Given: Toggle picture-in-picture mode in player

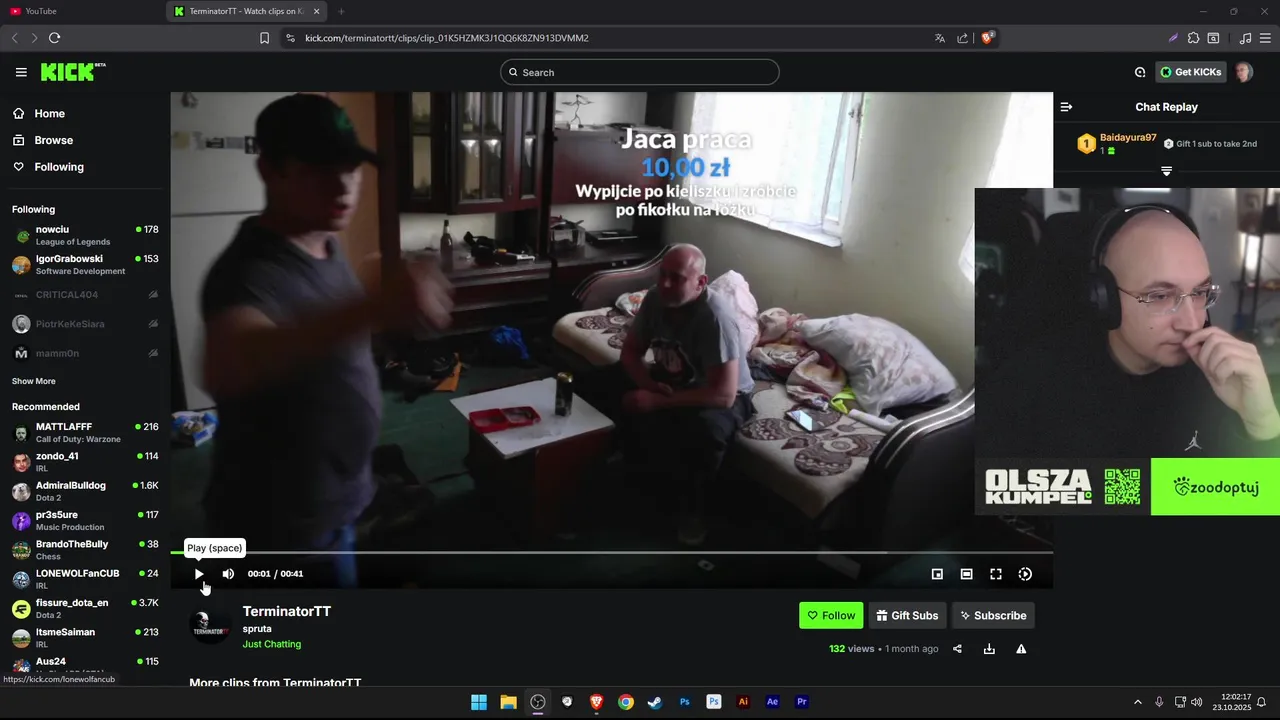Looking at the screenshot, I should click(x=937, y=574).
